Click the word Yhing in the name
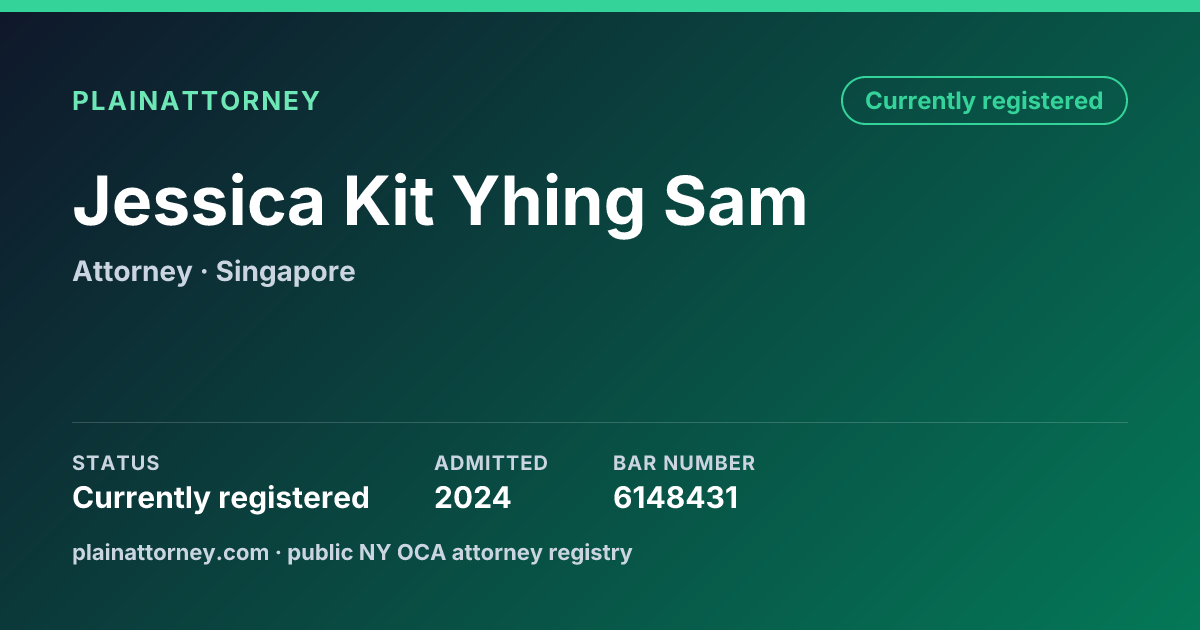 (x=549, y=204)
